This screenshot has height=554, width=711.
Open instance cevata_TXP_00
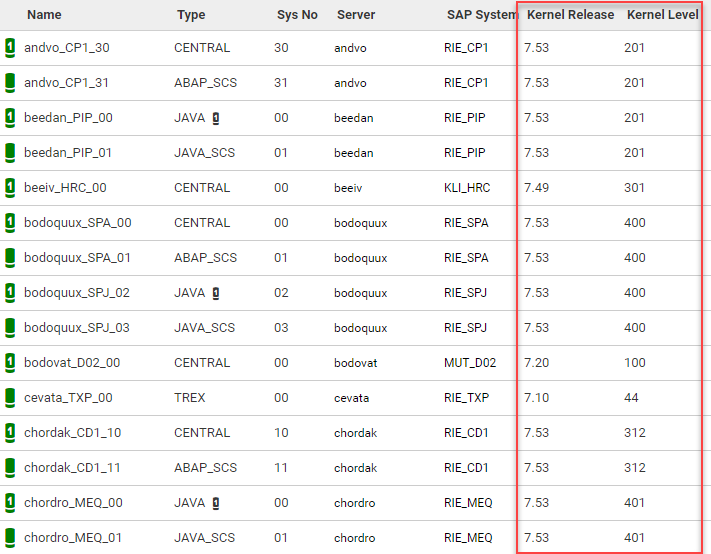coord(68,398)
